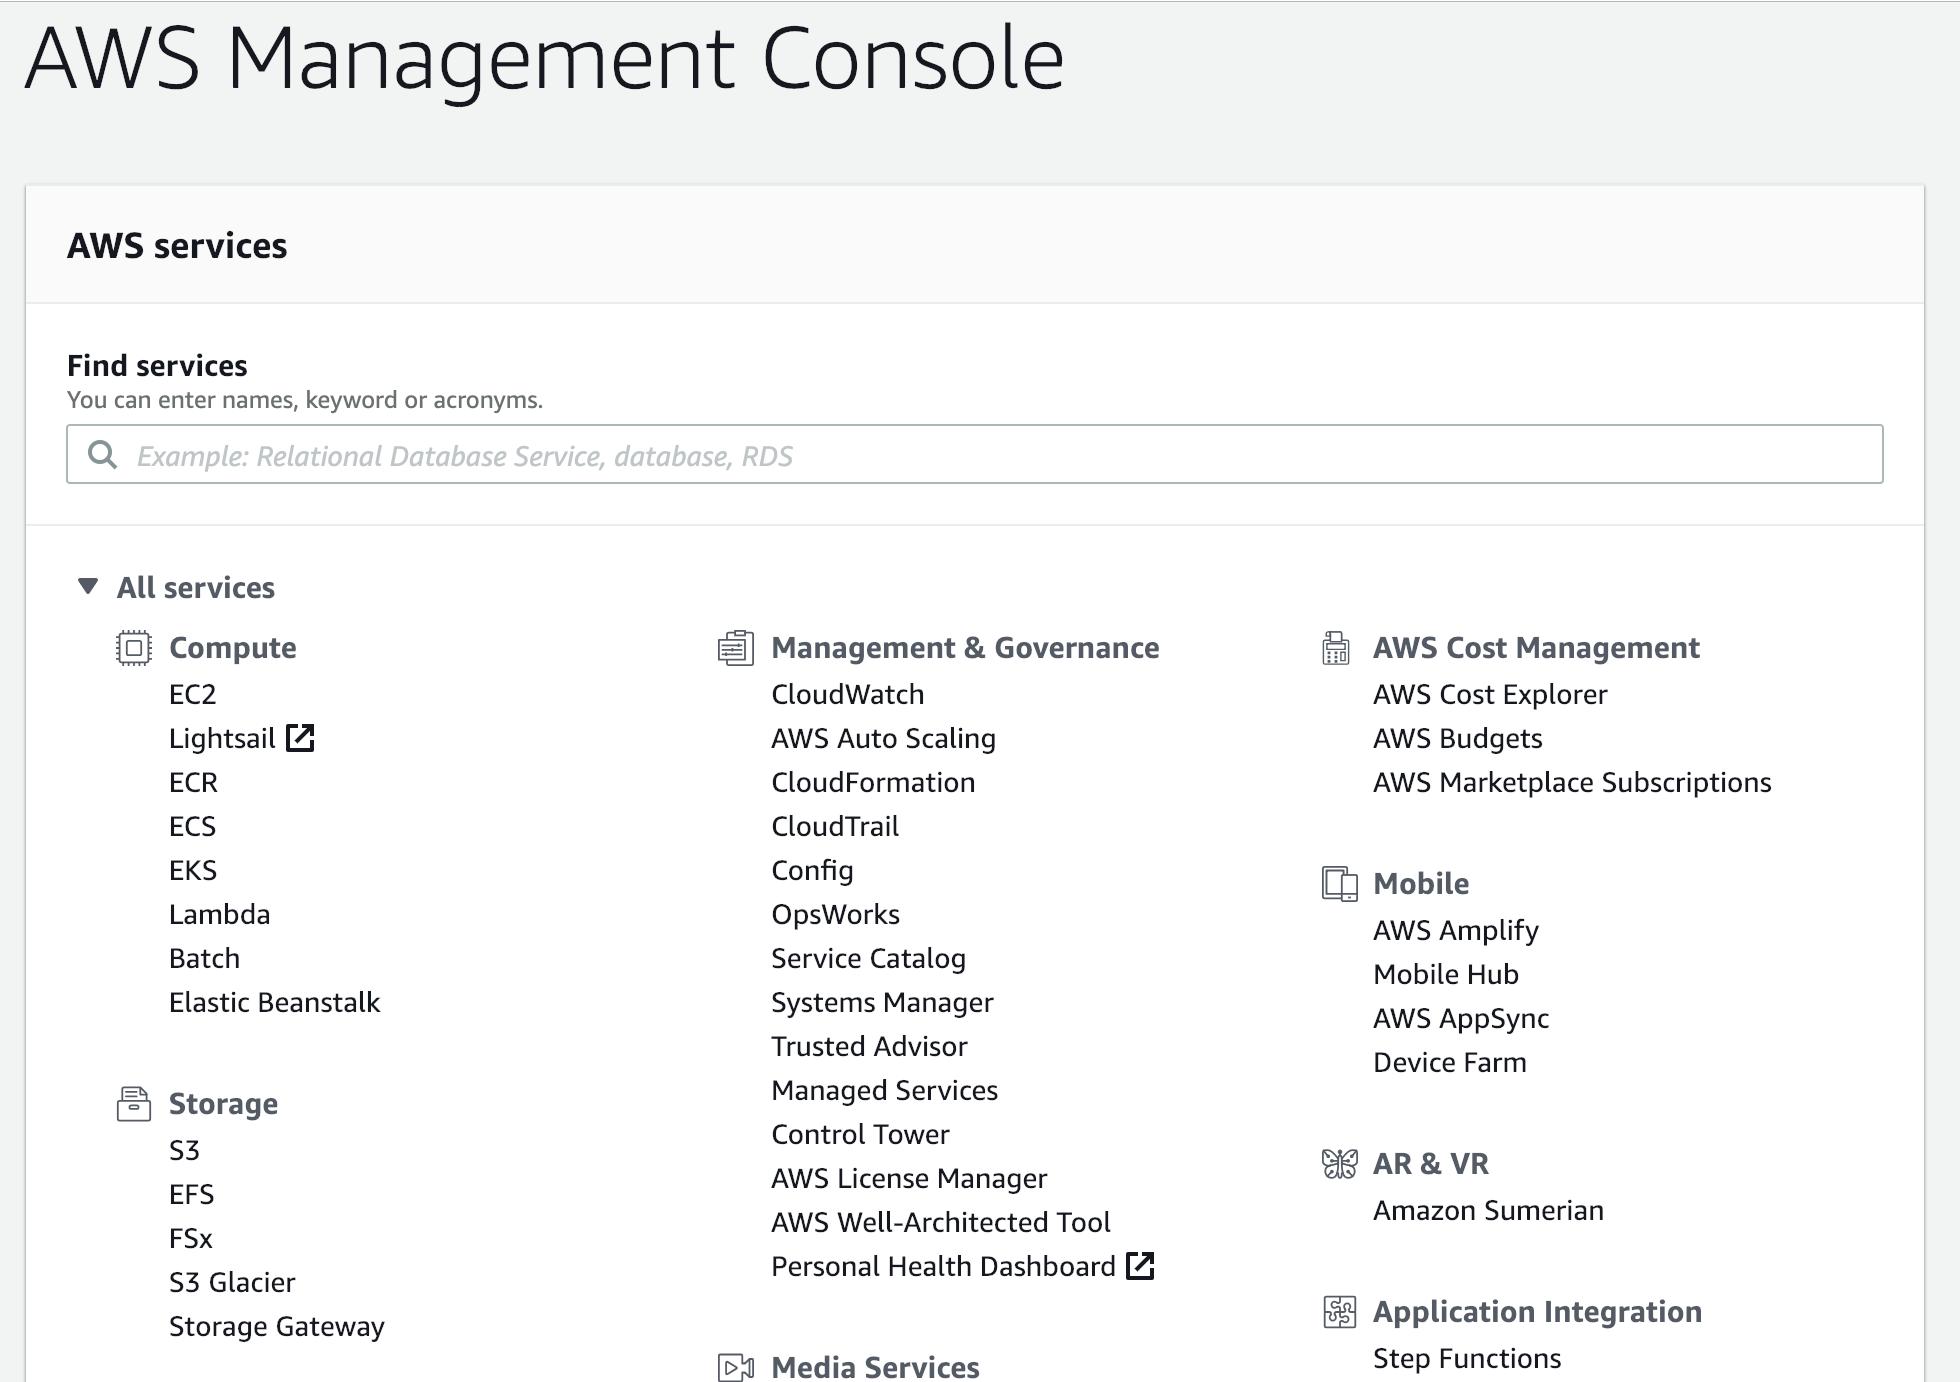Image resolution: width=1960 pixels, height=1382 pixels.
Task: Click the Media Services video icon
Action: click(736, 1367)
